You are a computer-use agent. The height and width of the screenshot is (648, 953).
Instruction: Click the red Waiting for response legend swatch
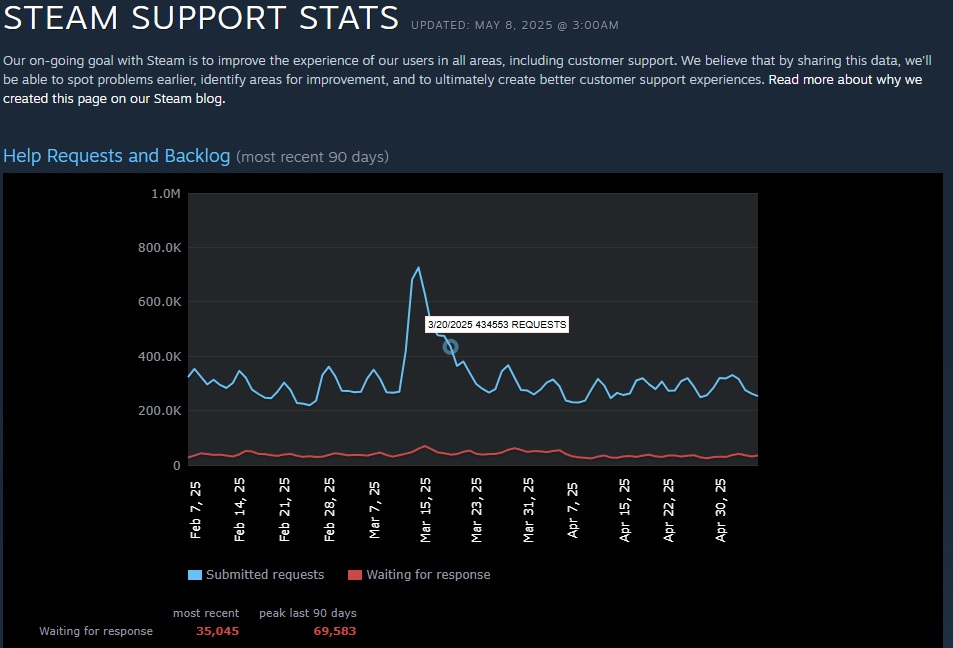coord(355,575)
